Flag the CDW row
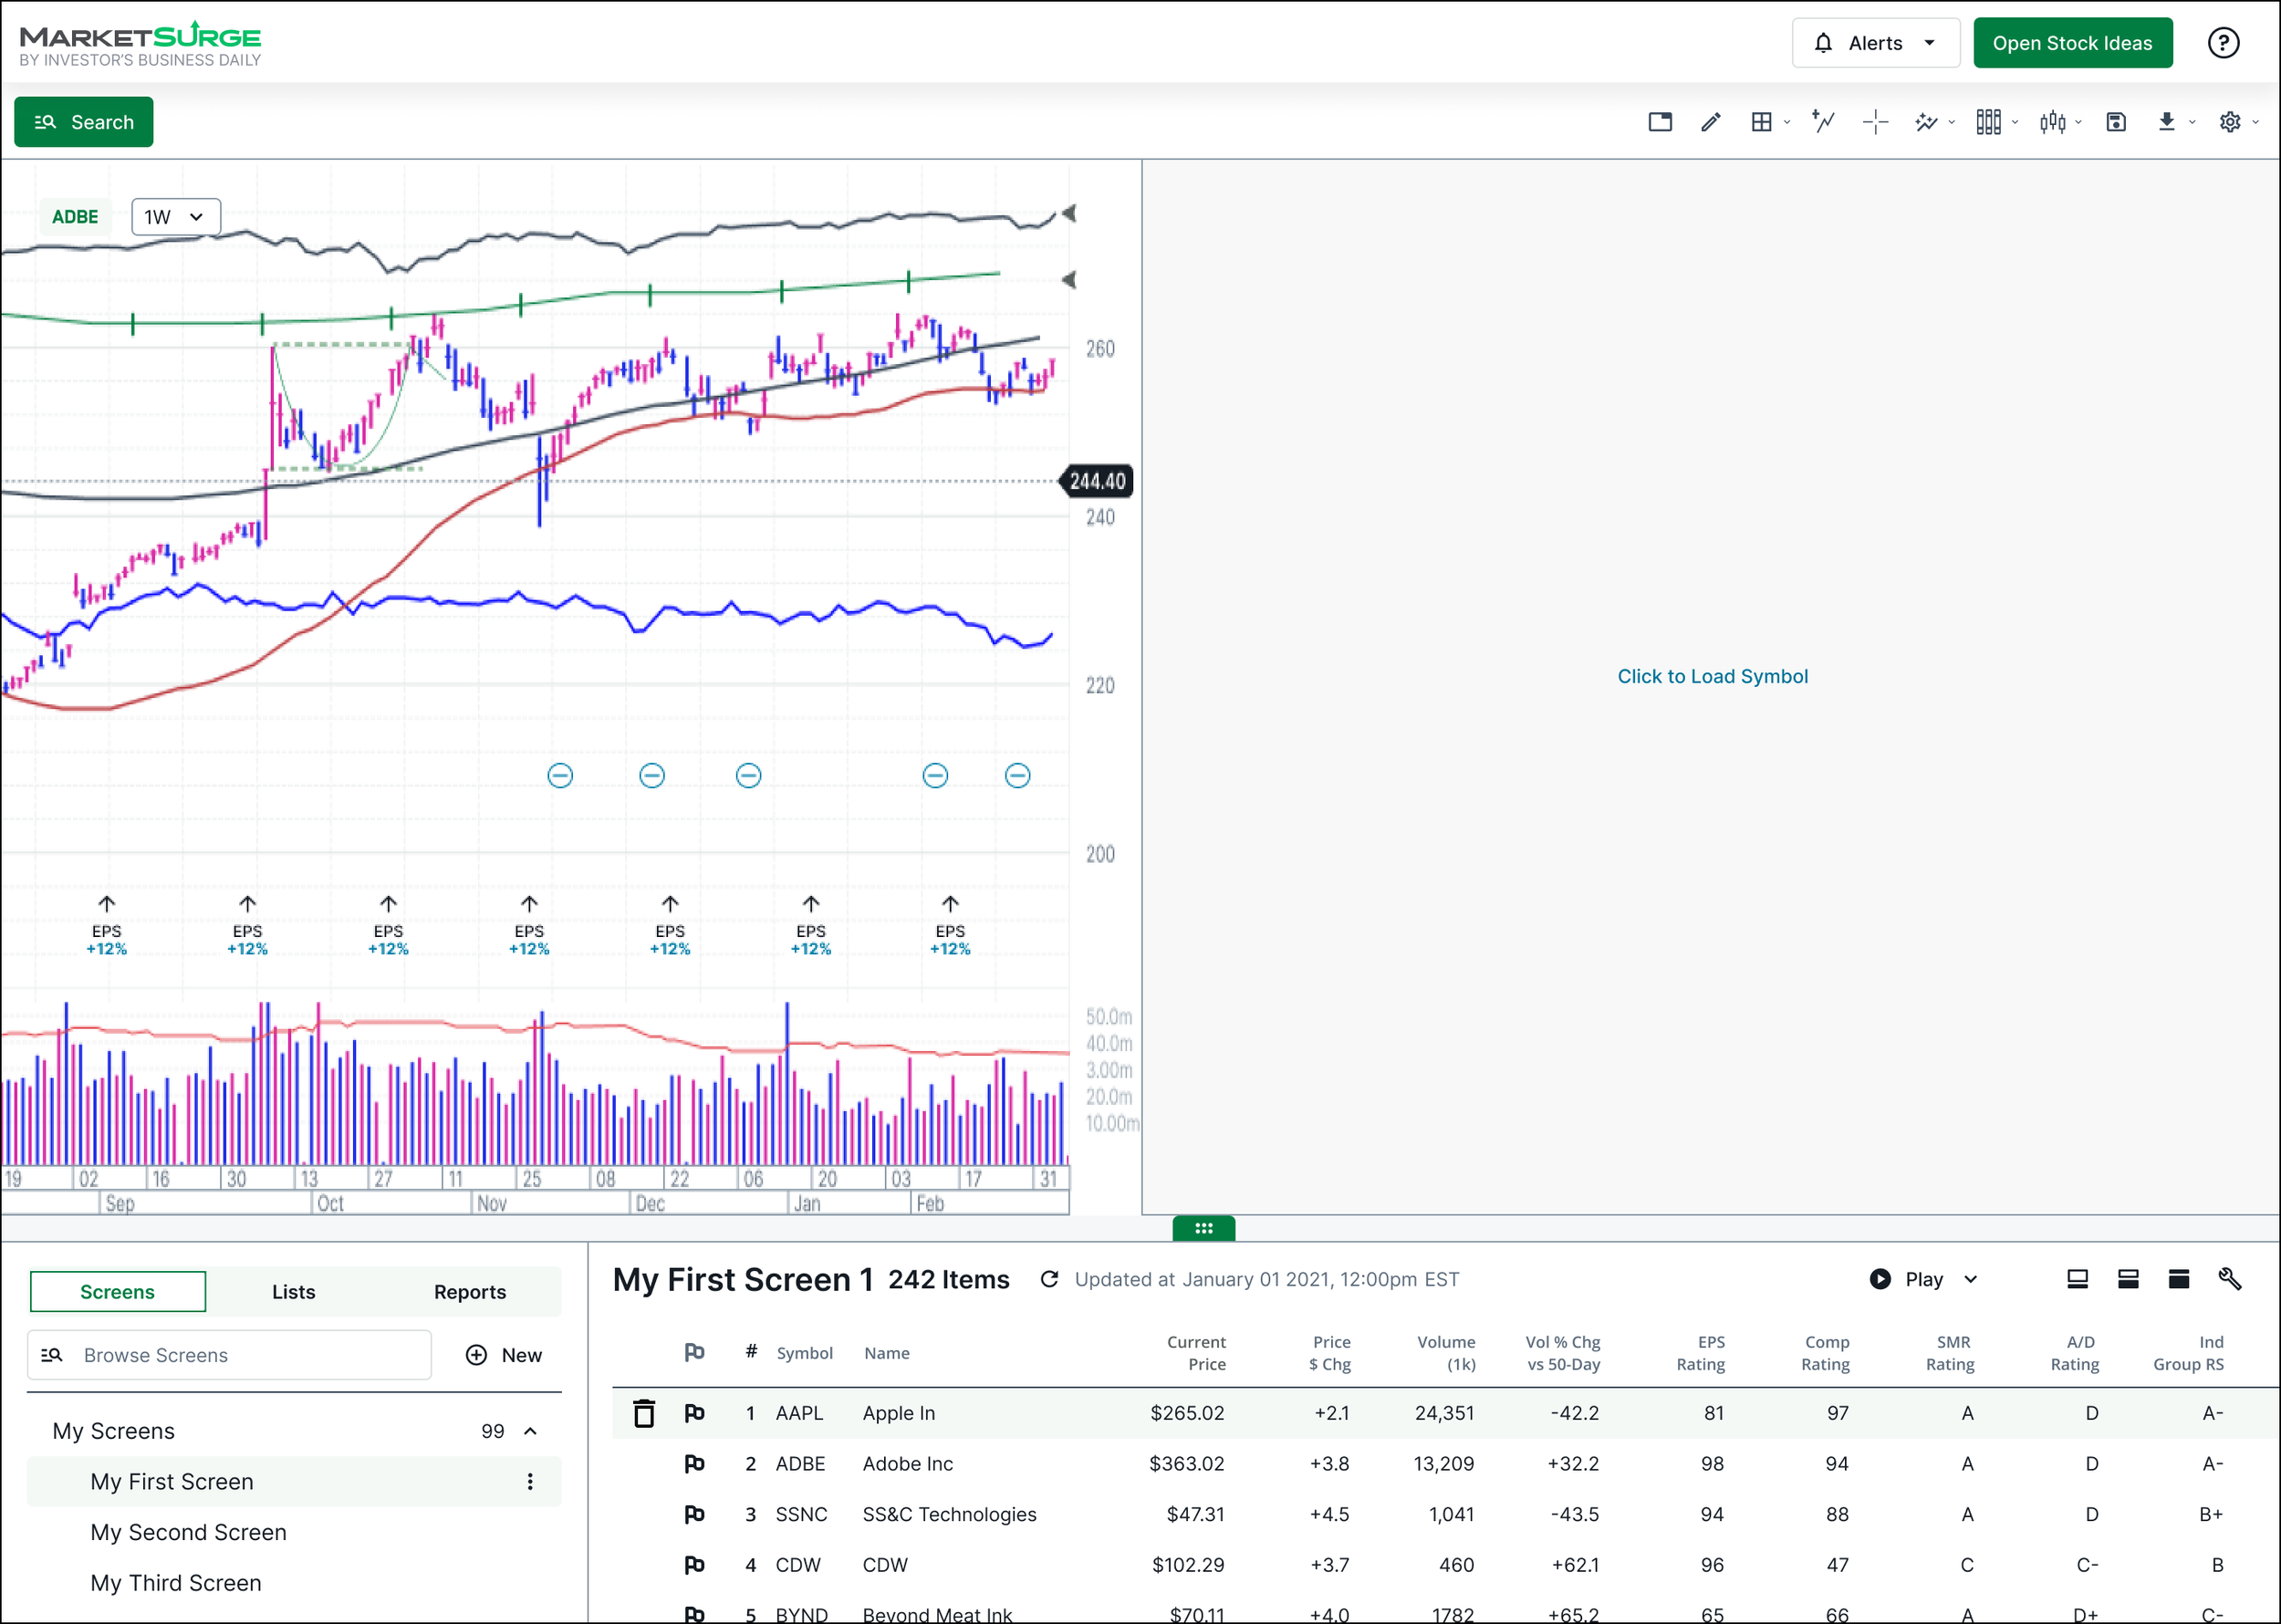2281x1624 pixels. (x=694, y=1565)
